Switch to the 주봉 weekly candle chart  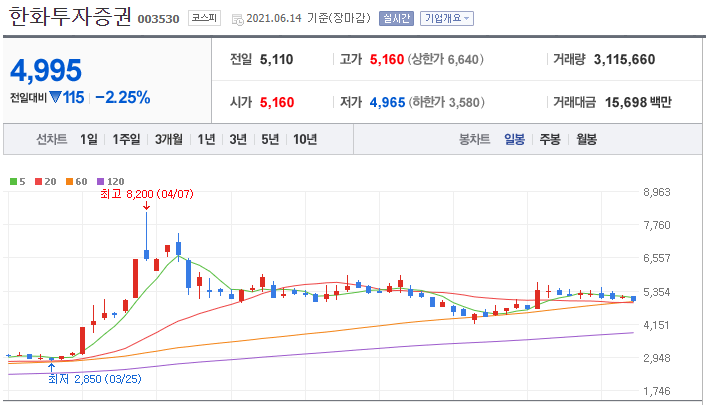550,140
